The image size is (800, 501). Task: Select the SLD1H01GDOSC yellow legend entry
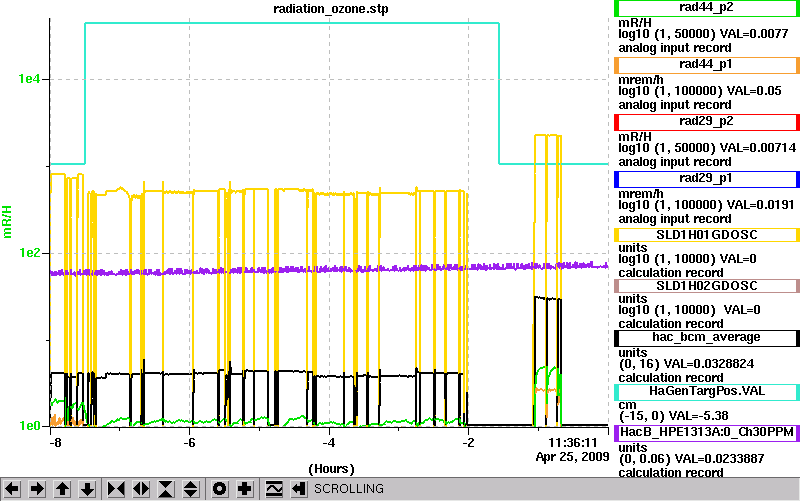[707, 235]
